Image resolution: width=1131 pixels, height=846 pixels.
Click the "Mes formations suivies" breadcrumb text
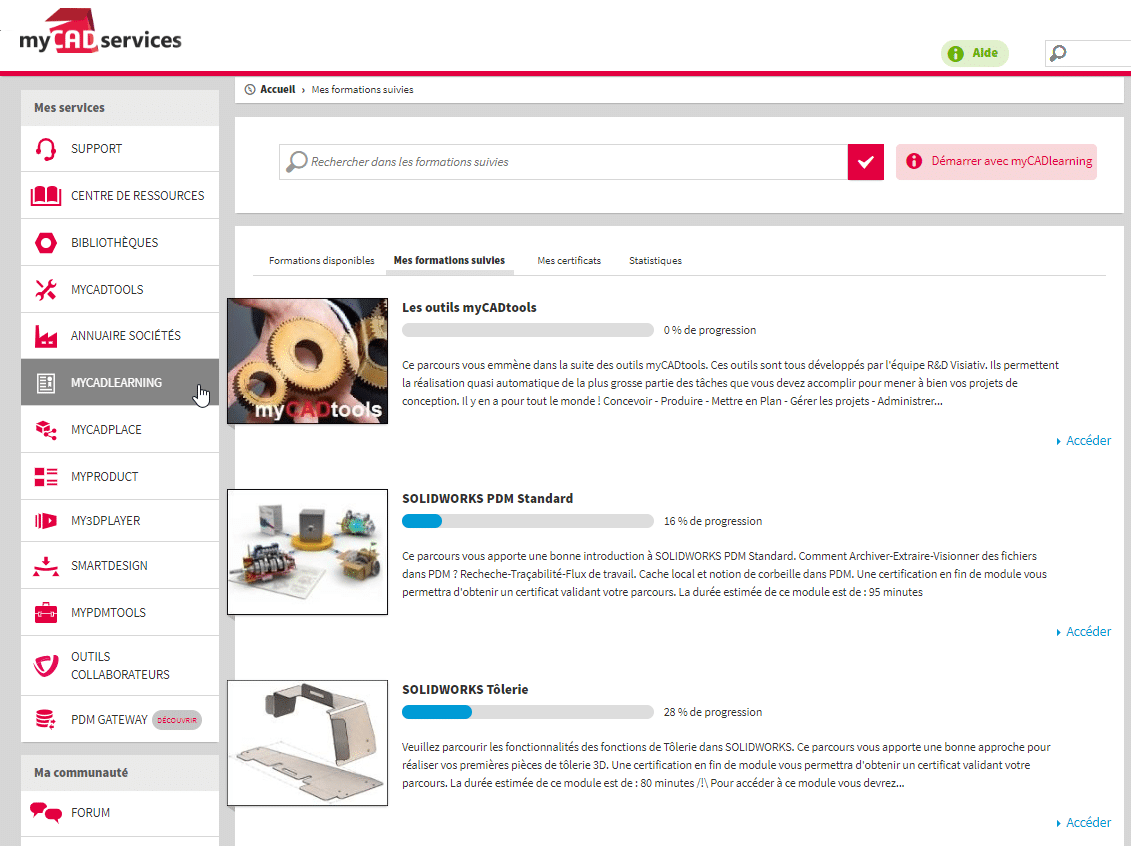[362, 89]
